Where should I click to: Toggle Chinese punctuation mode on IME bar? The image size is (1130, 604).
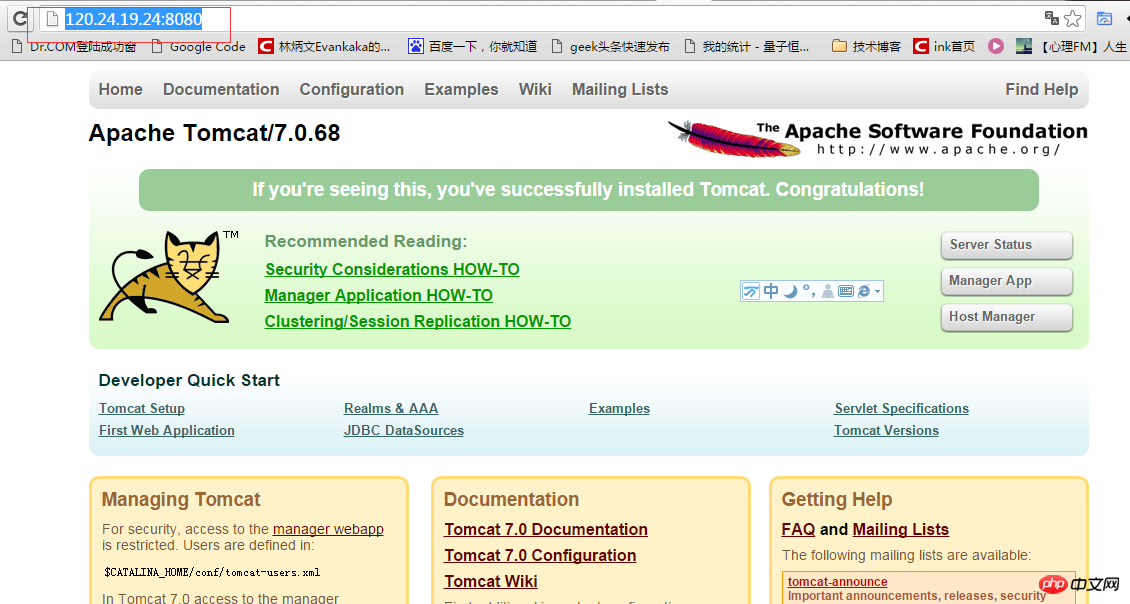809,291
